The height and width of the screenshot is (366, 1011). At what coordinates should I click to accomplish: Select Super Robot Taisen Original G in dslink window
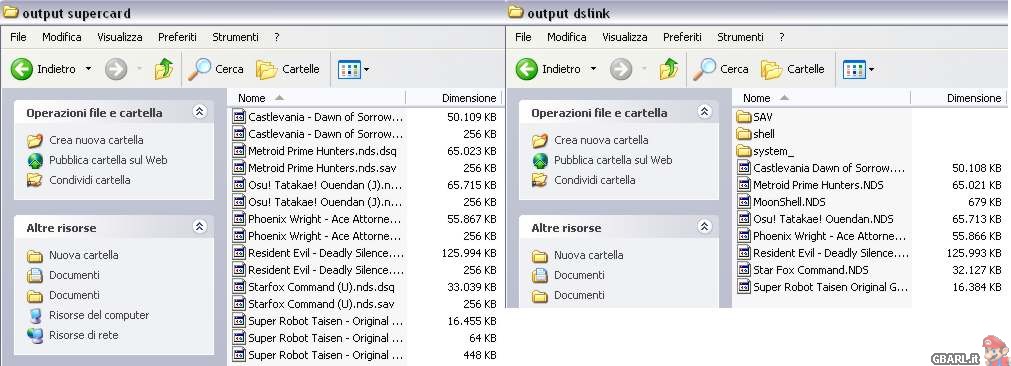click(823, 287)
